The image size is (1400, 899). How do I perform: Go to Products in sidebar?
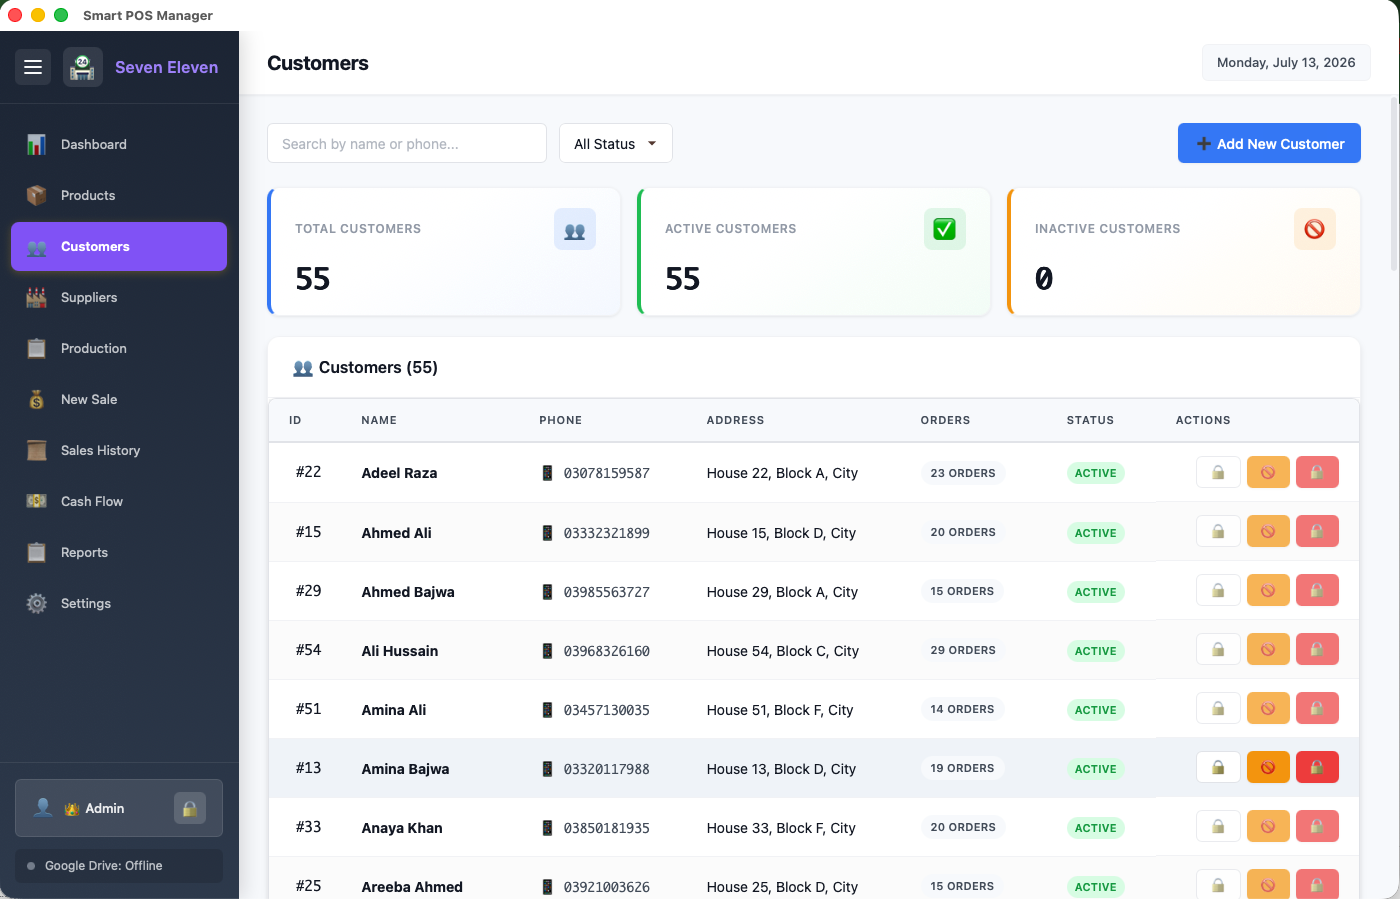tap(119, 195)
